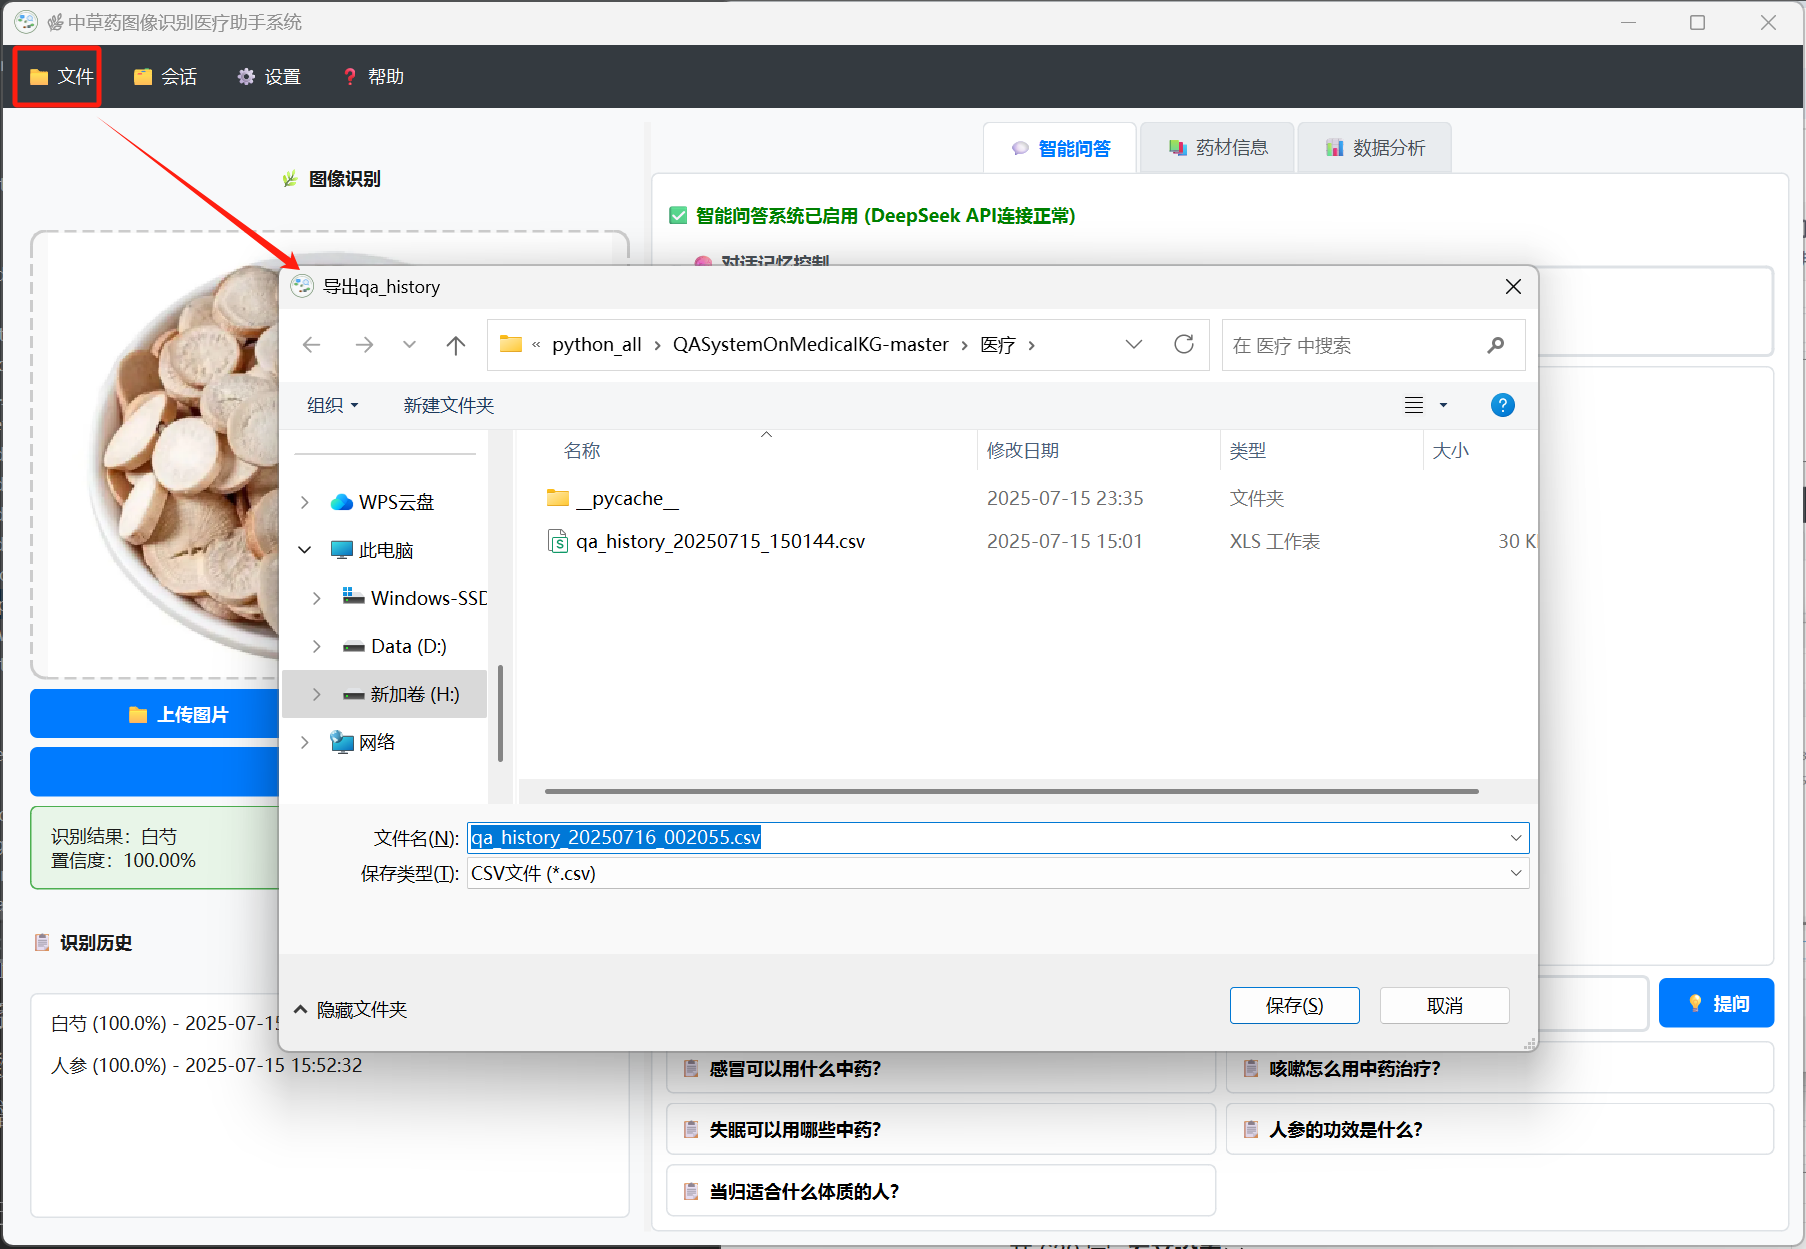Open recent locations dropdown arrow
Screen dimensions: 1806x1249
tap(409, 345)
